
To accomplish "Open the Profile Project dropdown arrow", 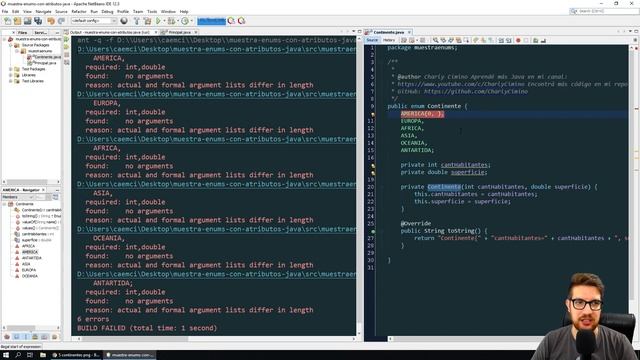I will click(x=191, y=21).
